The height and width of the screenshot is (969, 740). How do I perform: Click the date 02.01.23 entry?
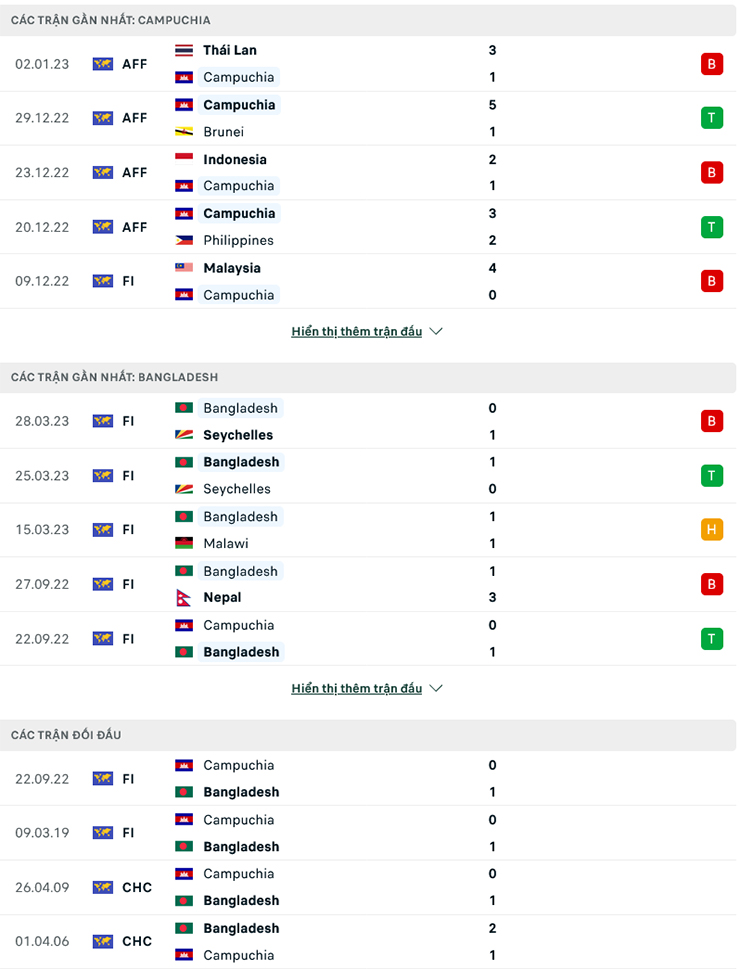tap(41, 63)
